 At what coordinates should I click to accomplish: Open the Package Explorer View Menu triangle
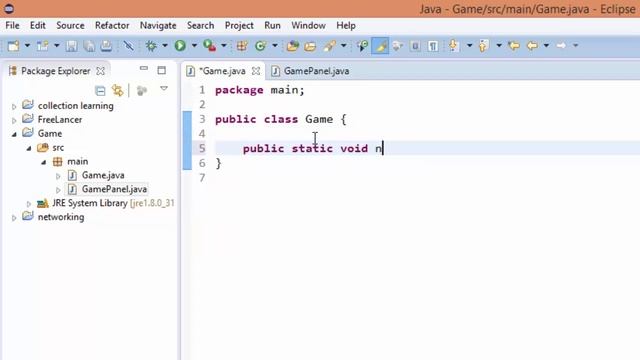164,89
